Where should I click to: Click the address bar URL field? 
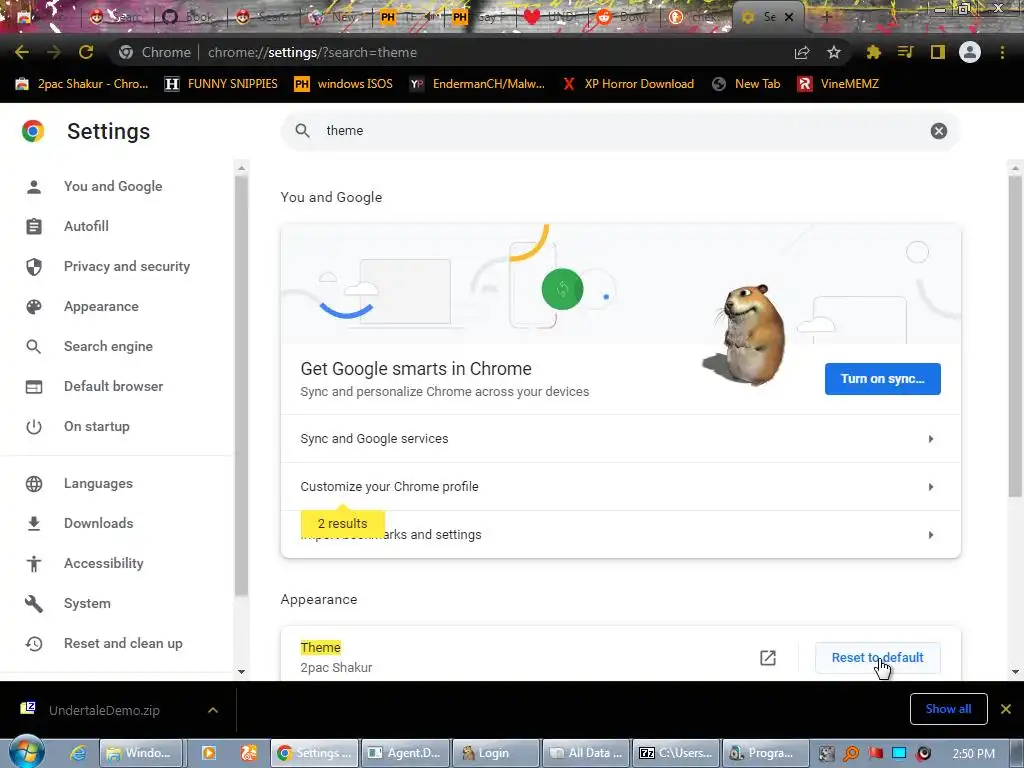point(451,52)
